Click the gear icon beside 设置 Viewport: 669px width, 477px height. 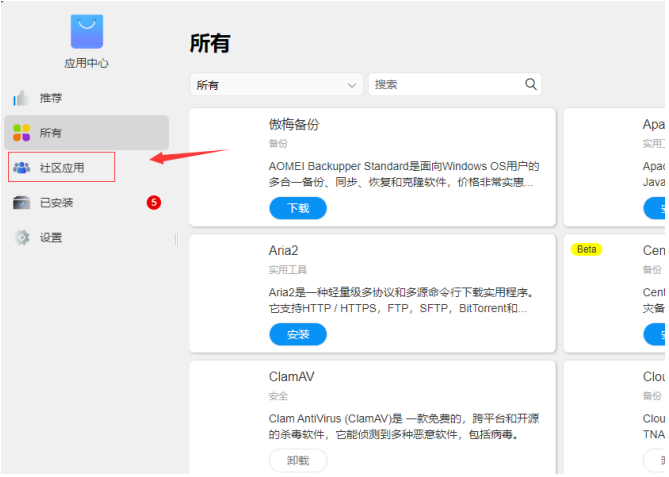click(22, 238)
